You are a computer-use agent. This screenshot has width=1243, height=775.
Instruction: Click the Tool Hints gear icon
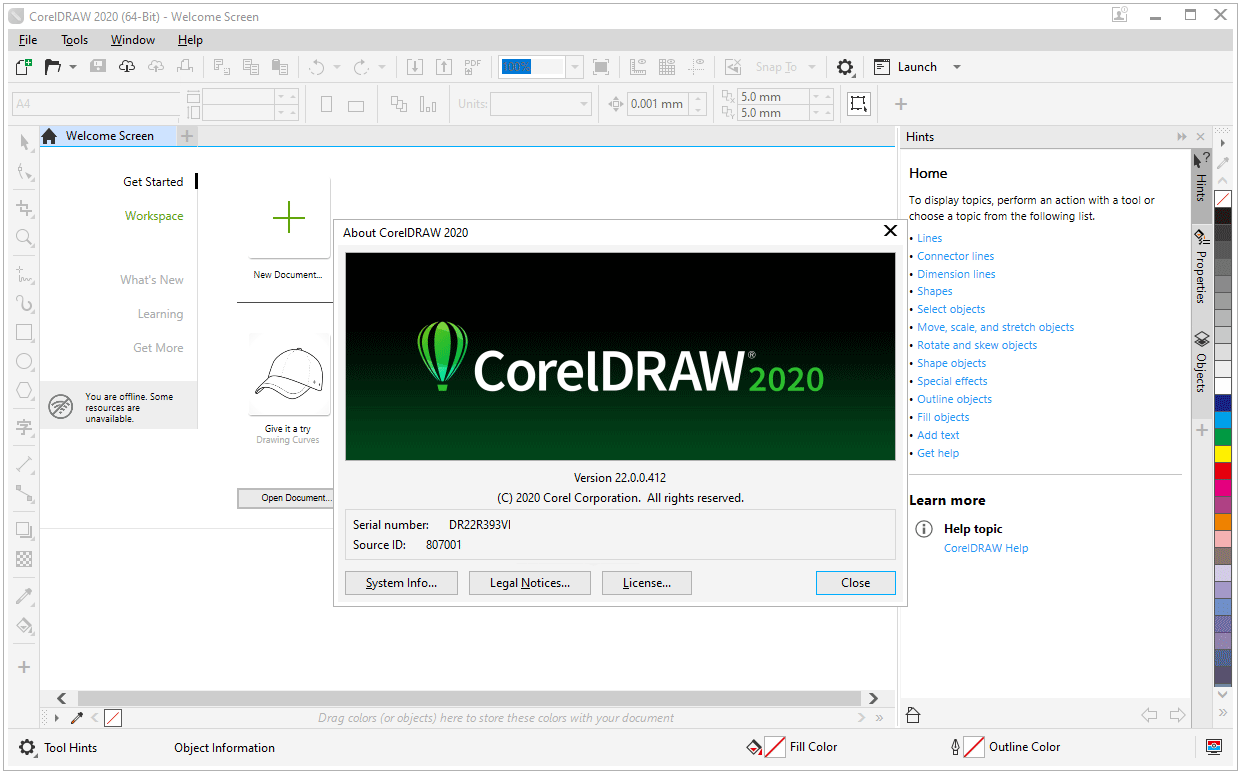pos(27,747)
